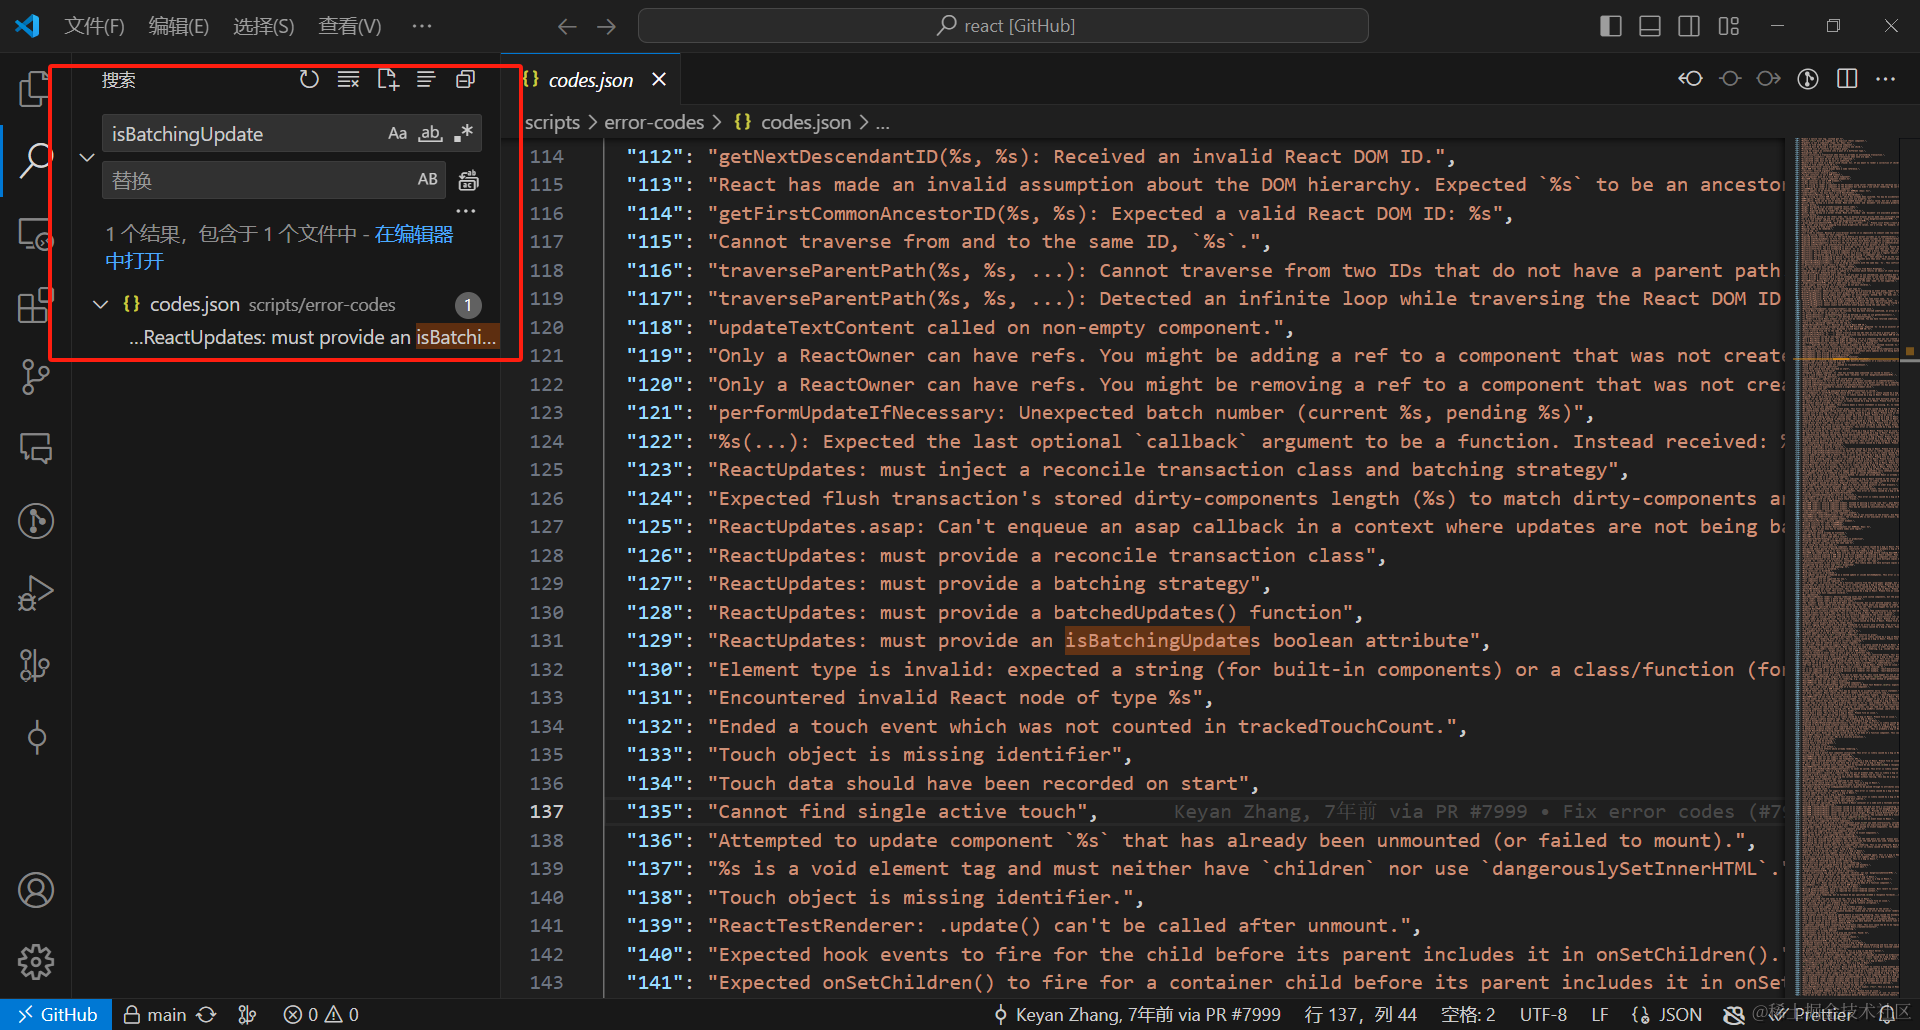The height and width of the screenshot is (1030, 1920).
Task: Open changes with previous revision
Action: pyautogui.click(x=1690, y=79)
